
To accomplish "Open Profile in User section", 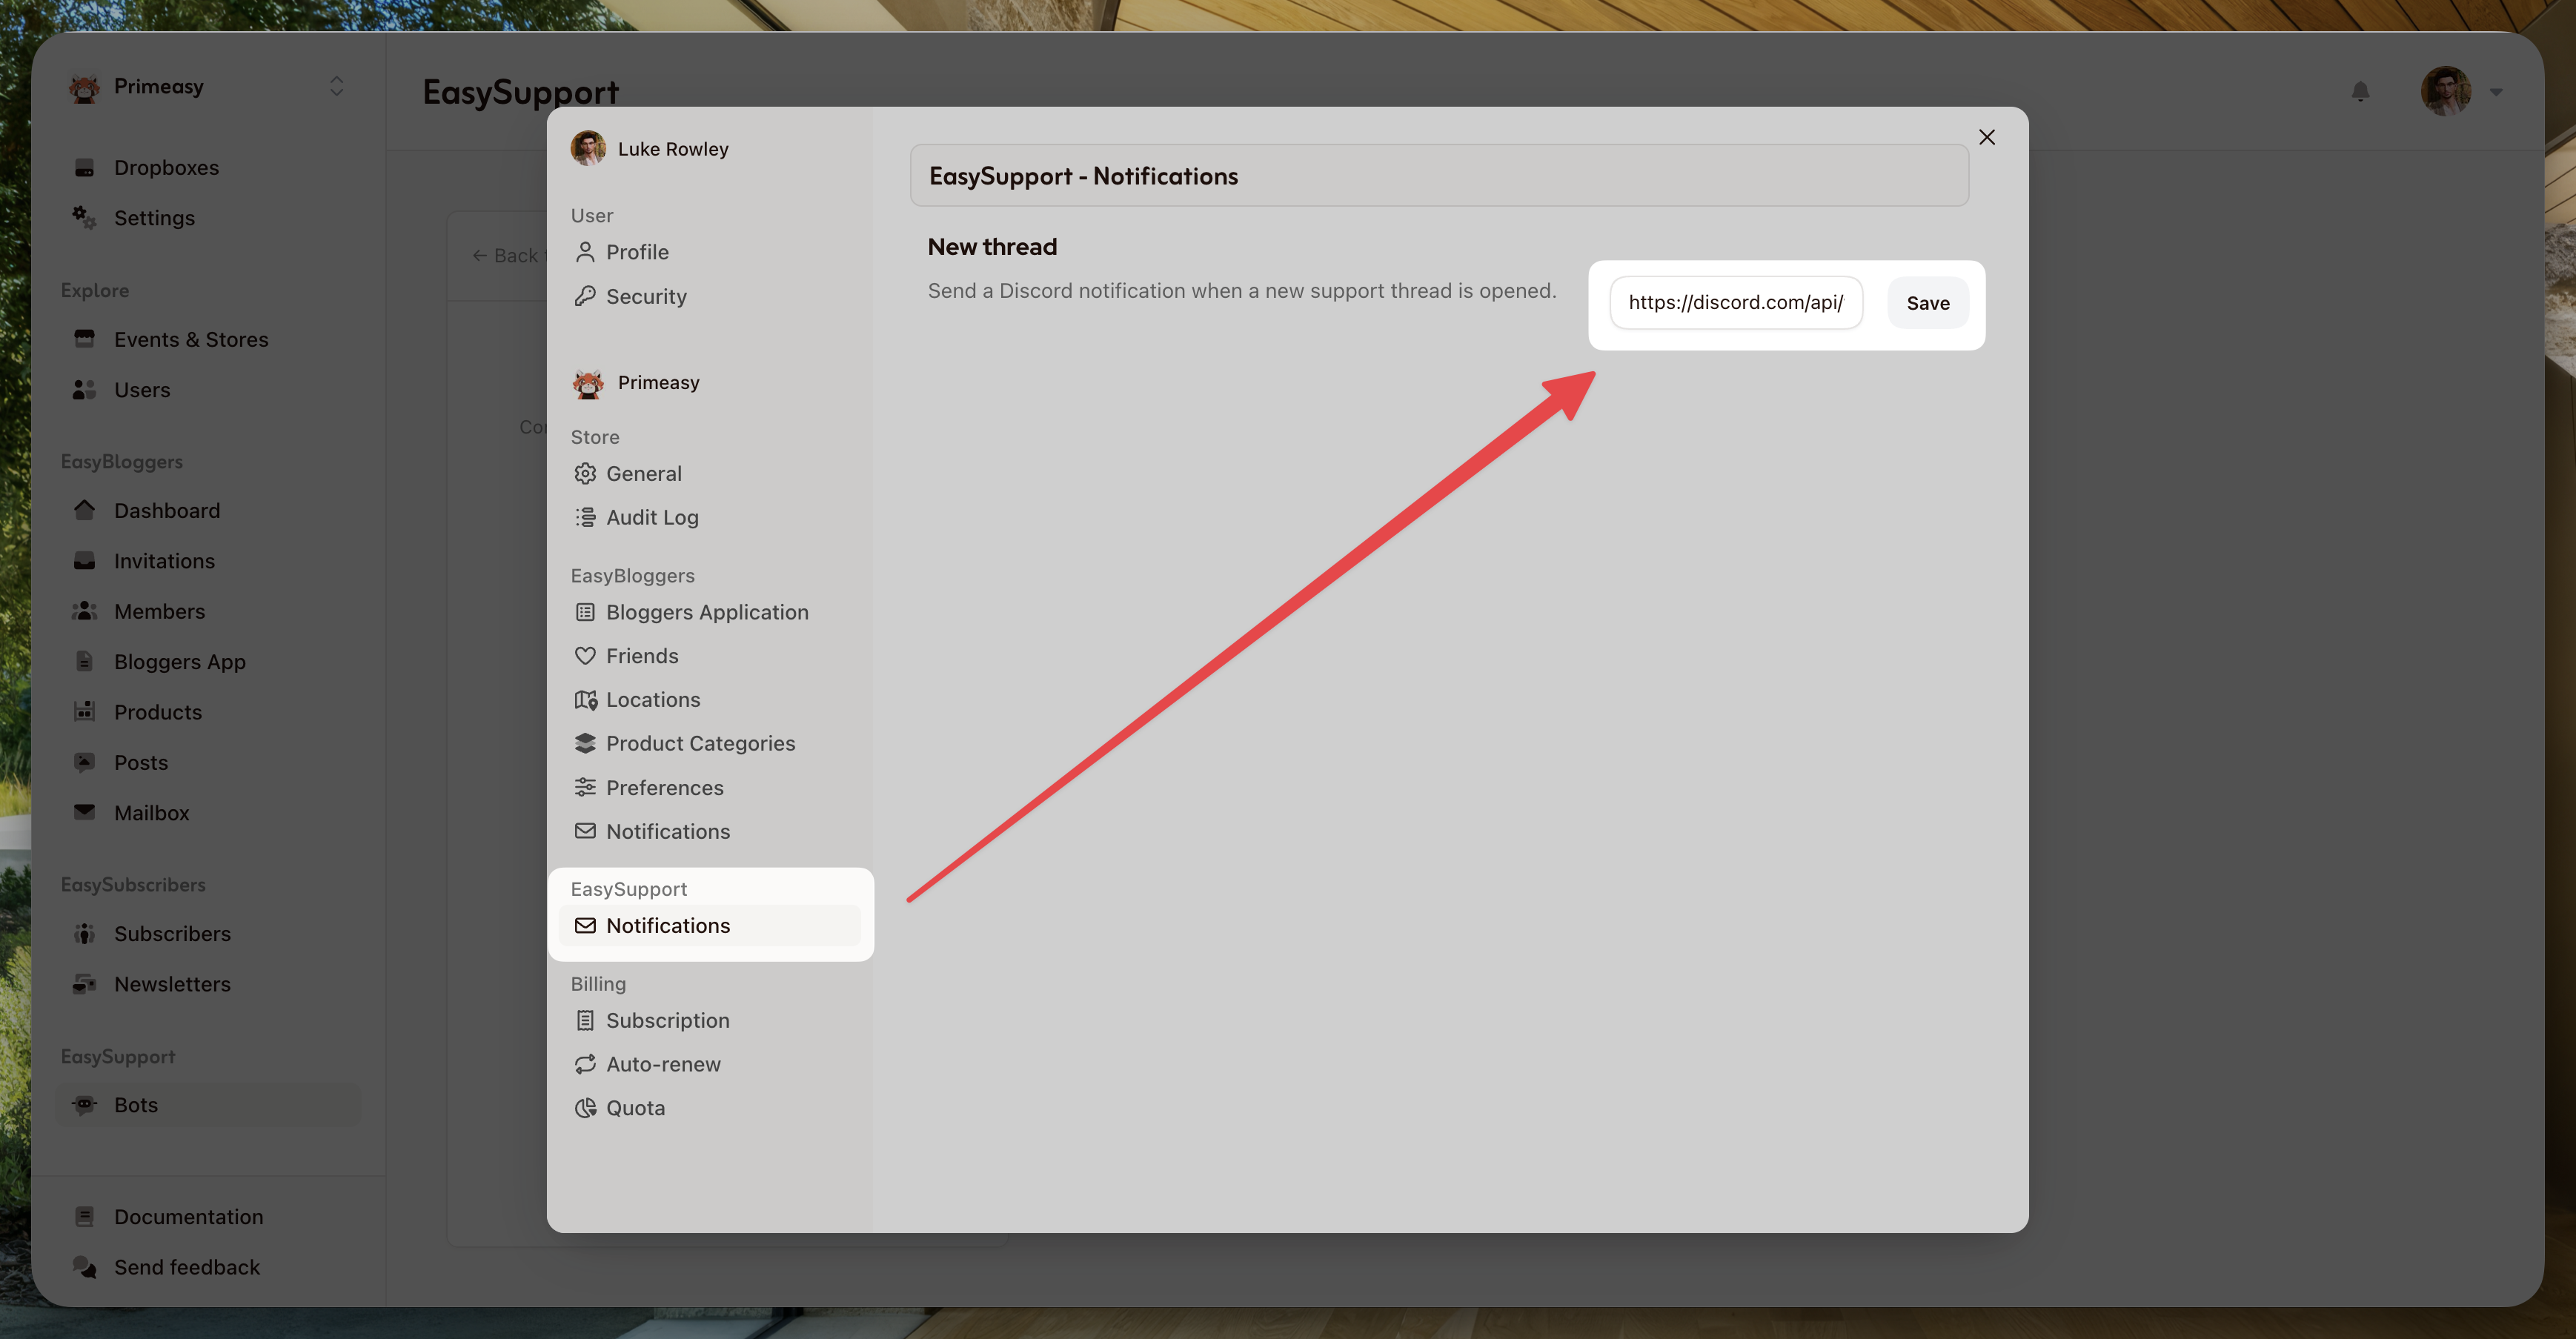I will click(x=637, y=252).
